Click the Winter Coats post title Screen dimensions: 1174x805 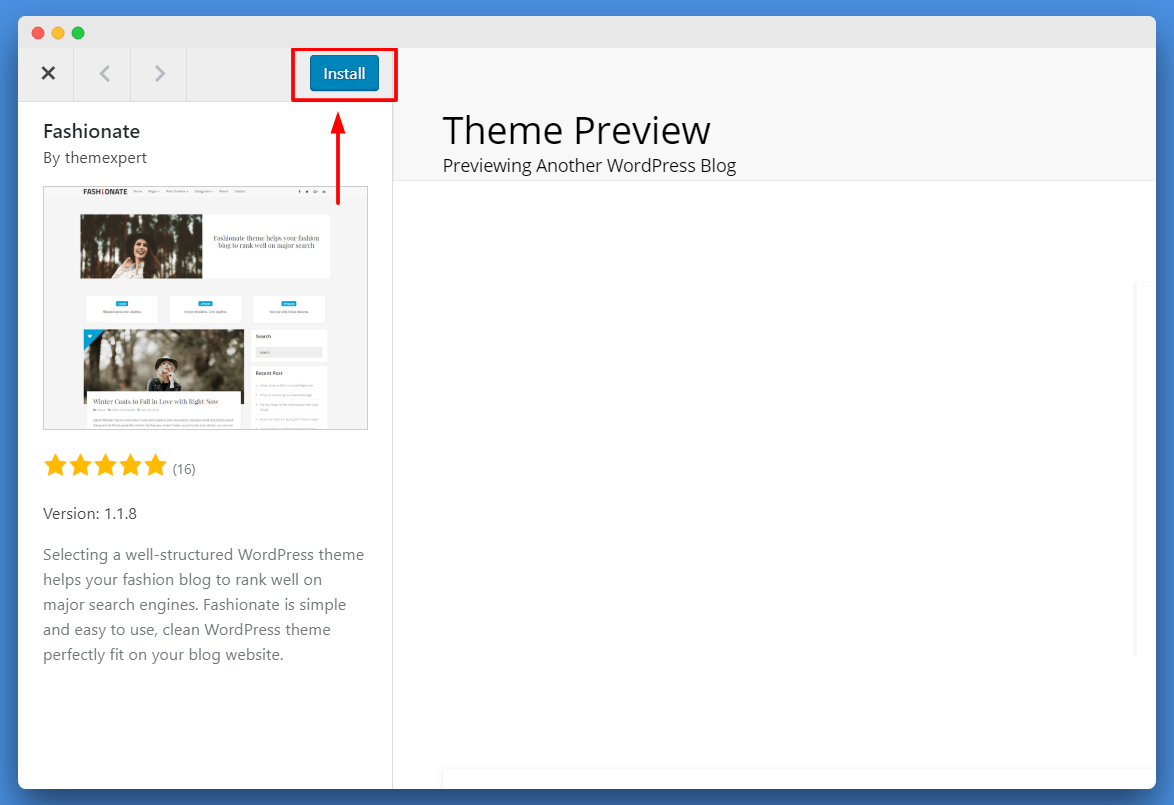click(x=155, y=401)
